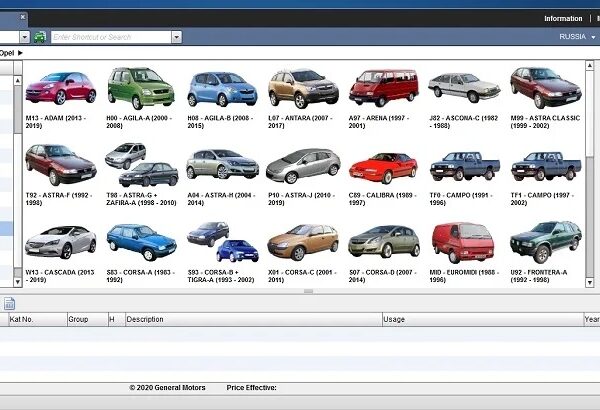Image resolution: width=600 pixels, height=410 pixels.
Task: Close the open tab with X
Action: [23, 17]
